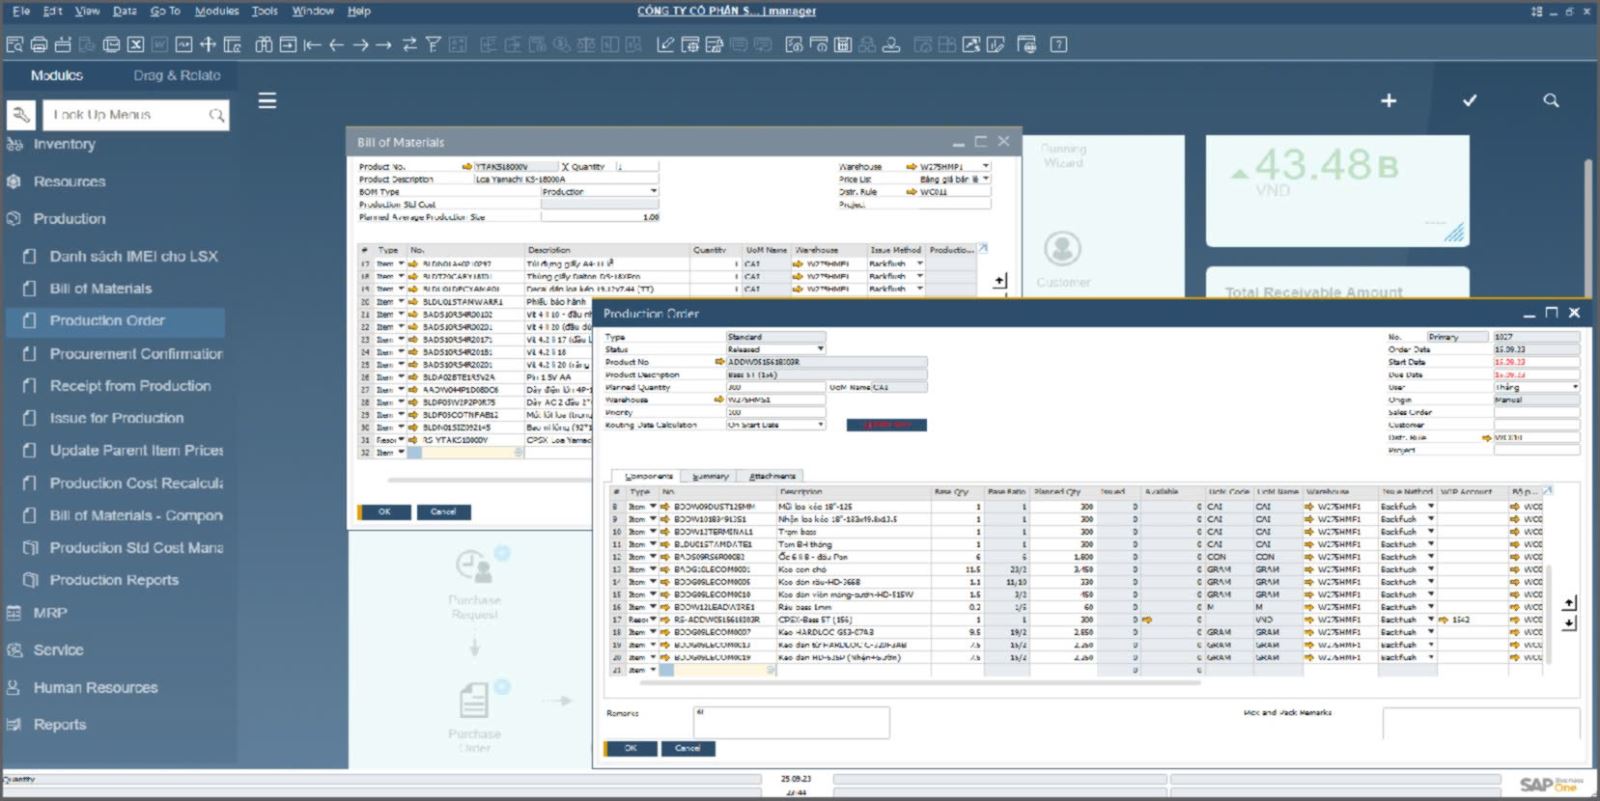The height and width of the screenshot is (801, 1600).
Task: Click the Print Preview toolbar icon
Action: click(x=15, y=44)
